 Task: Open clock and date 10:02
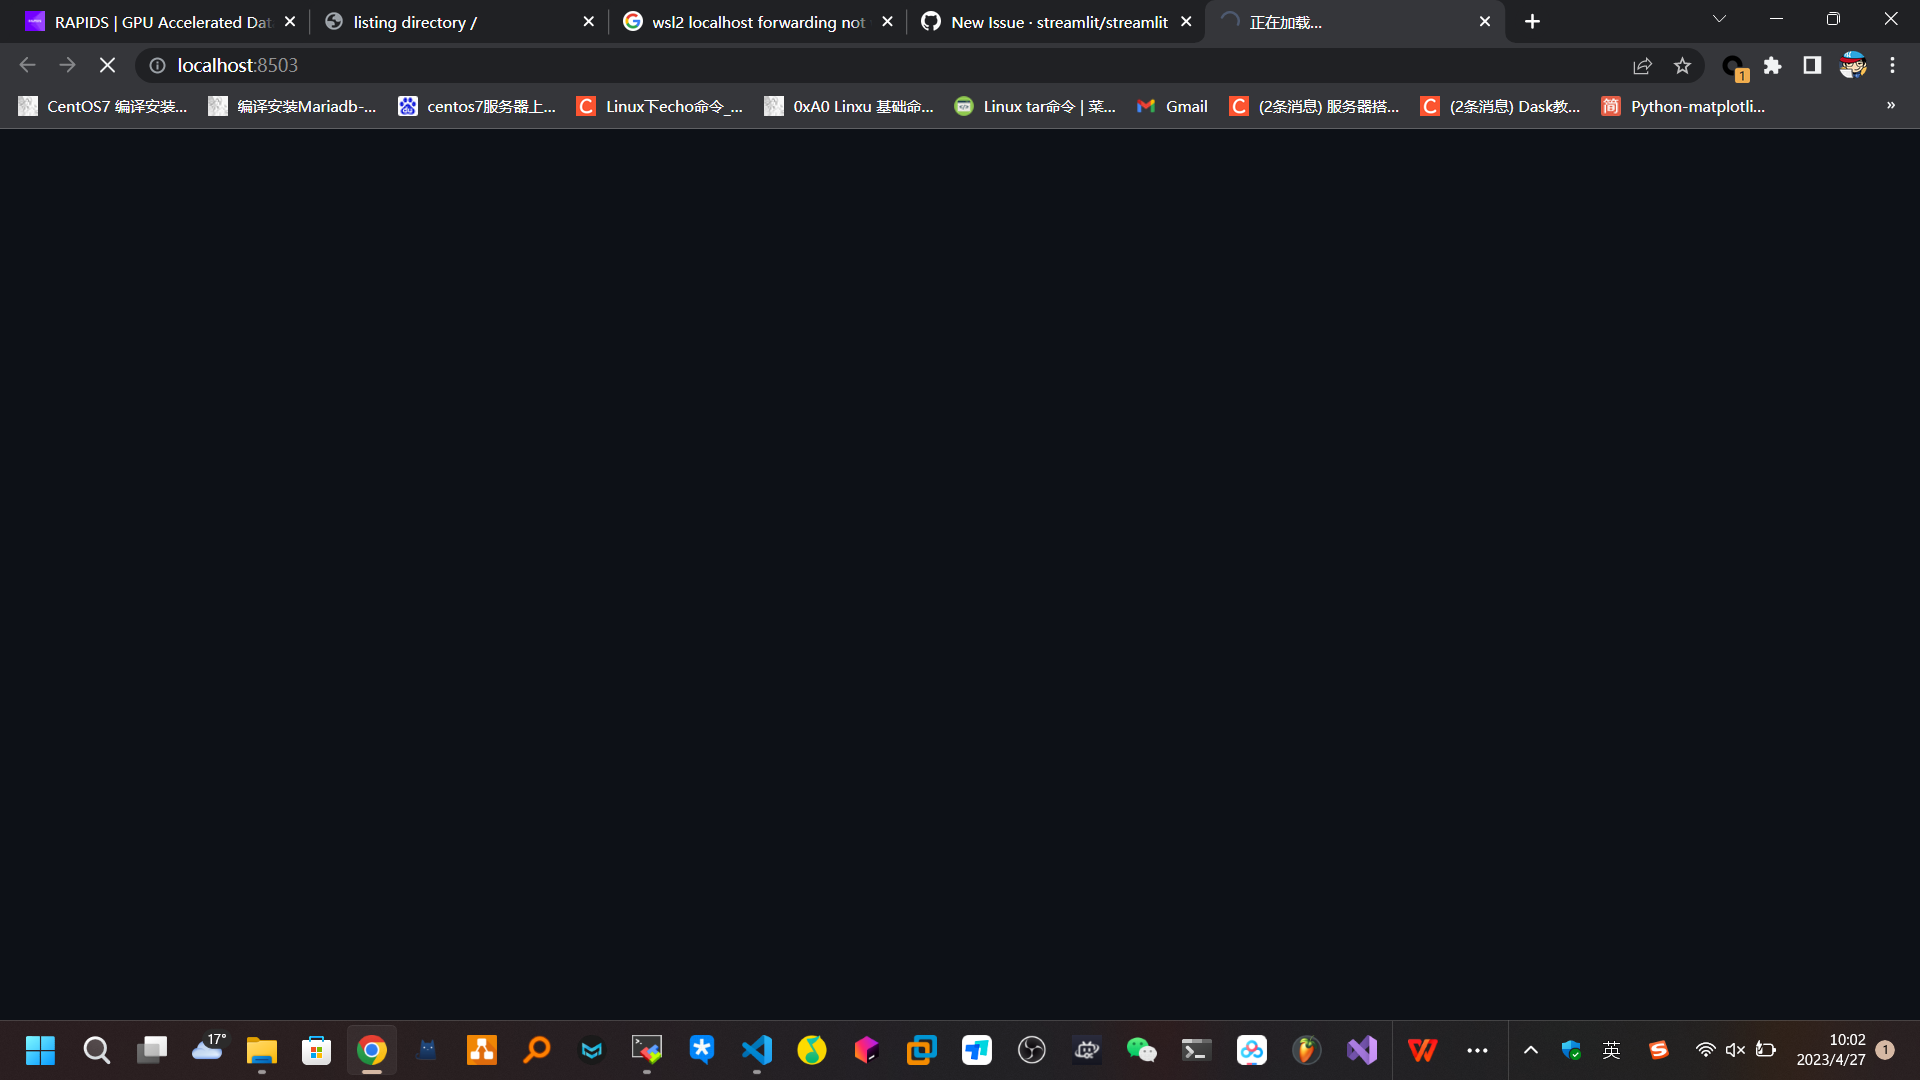coord(1830,1050)
